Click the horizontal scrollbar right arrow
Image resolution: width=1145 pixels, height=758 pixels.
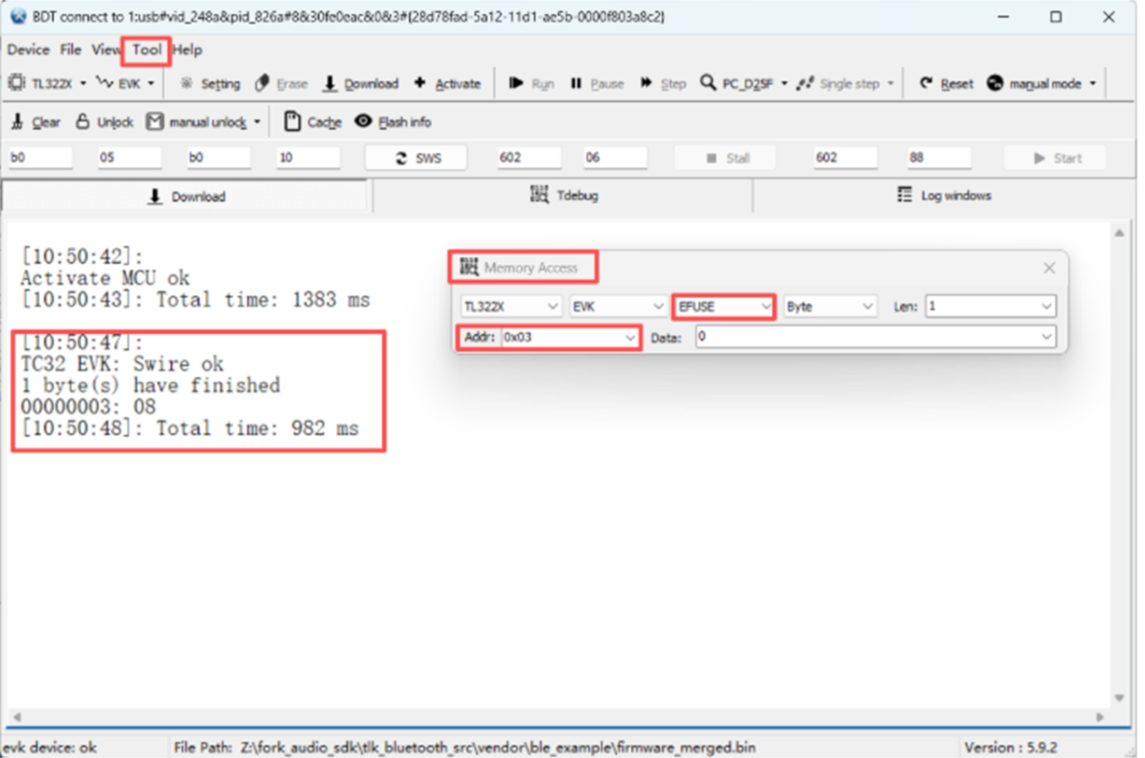coord(1100,717)
